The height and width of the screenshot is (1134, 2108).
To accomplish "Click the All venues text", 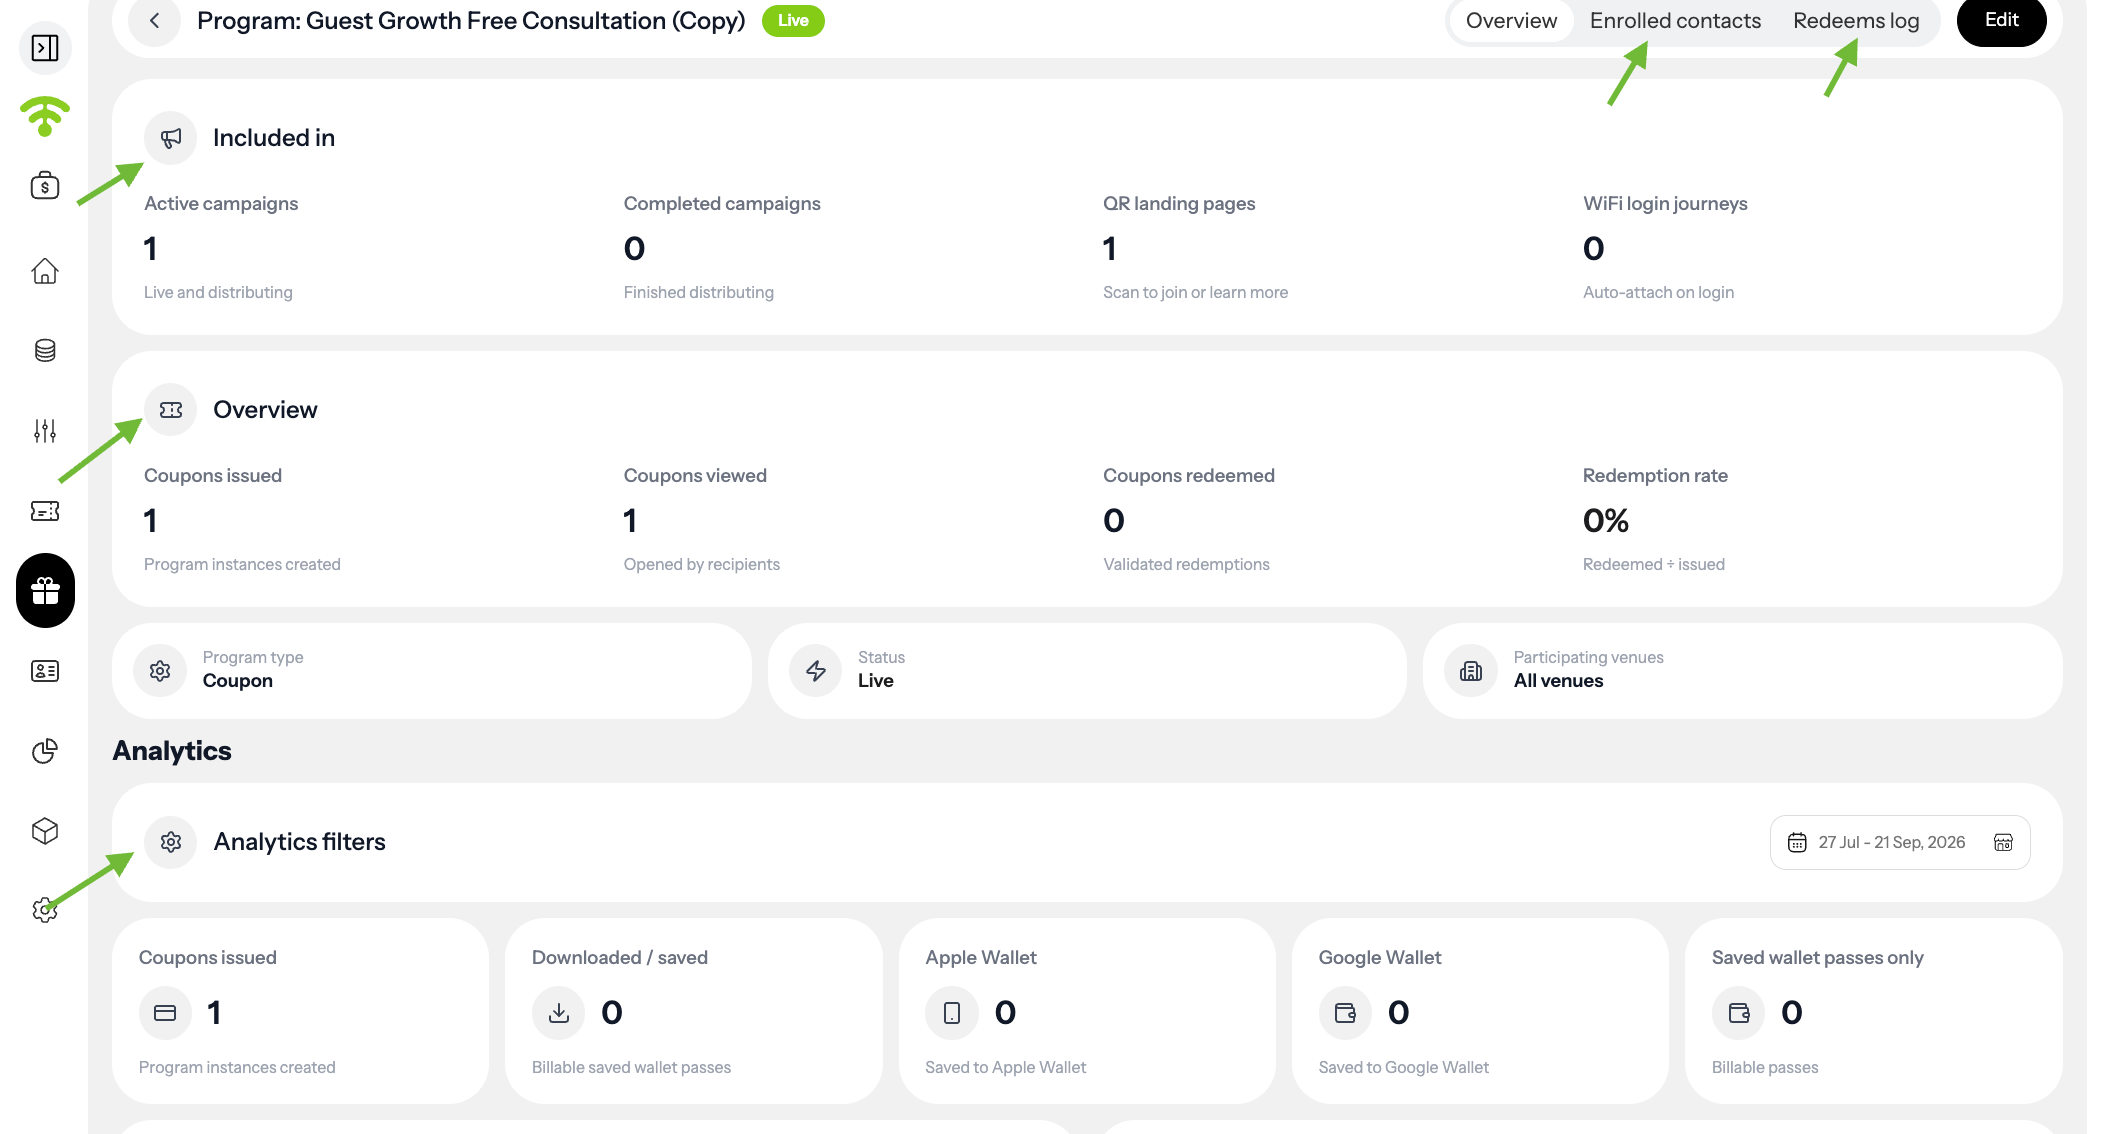I will 1558,681.
